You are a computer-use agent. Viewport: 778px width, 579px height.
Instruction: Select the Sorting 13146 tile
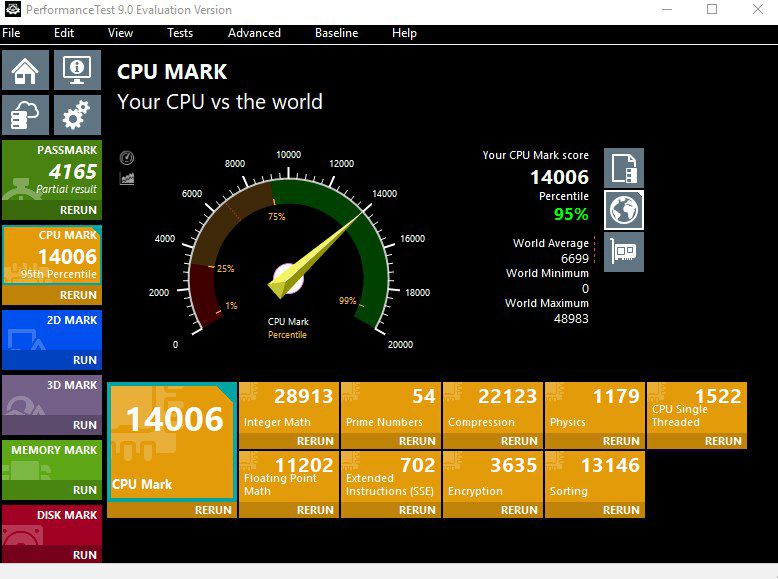[595, 477]
